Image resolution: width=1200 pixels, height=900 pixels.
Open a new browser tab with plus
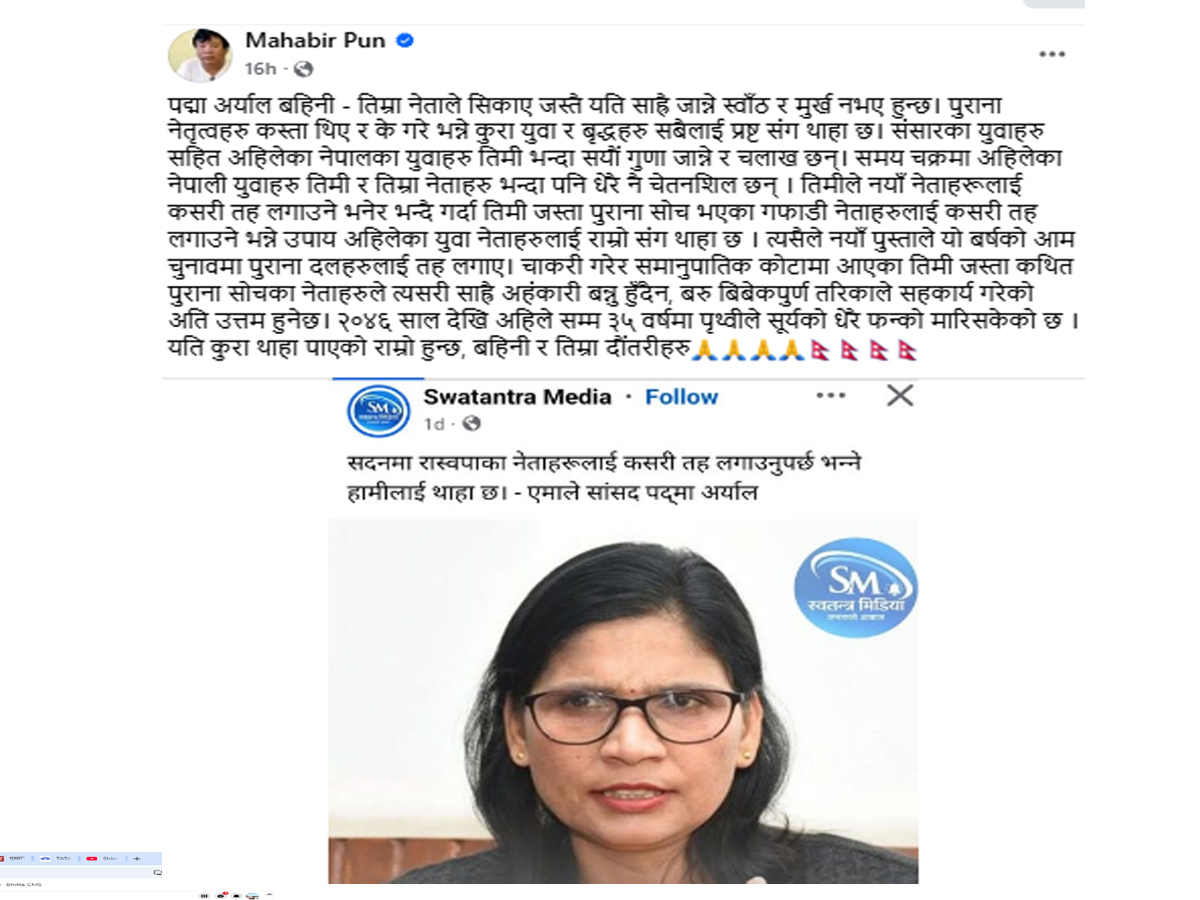point(136,858)
